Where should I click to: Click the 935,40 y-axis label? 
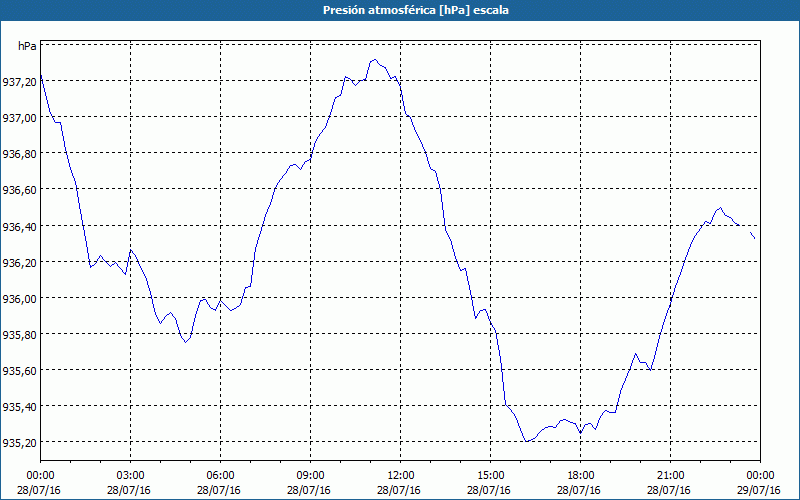[19, 407]
